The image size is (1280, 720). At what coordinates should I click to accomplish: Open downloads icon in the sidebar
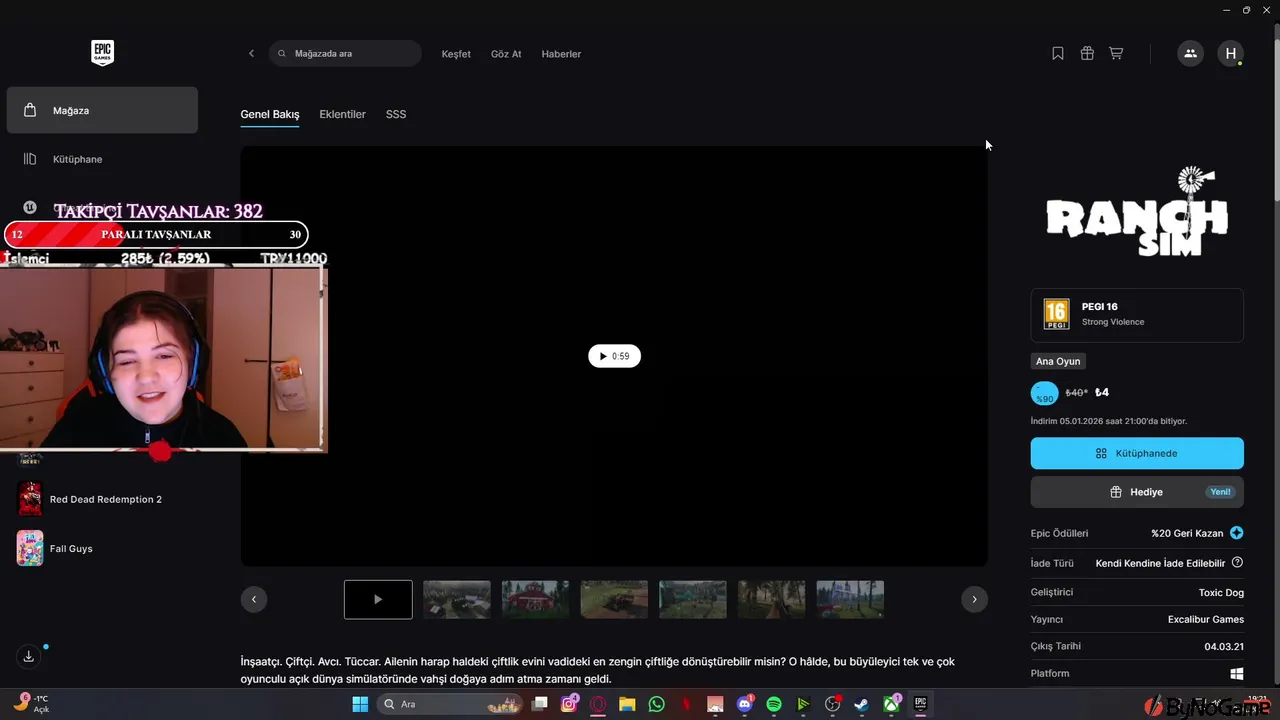29,656
